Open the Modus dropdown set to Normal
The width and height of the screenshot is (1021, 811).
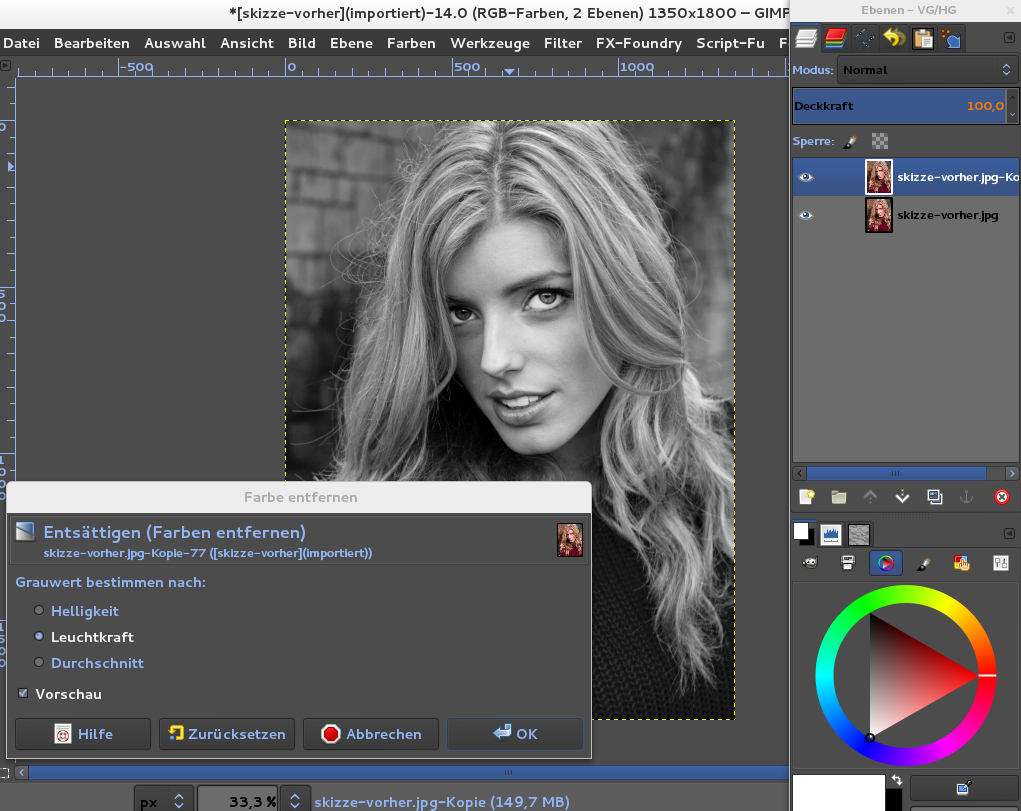927,70
